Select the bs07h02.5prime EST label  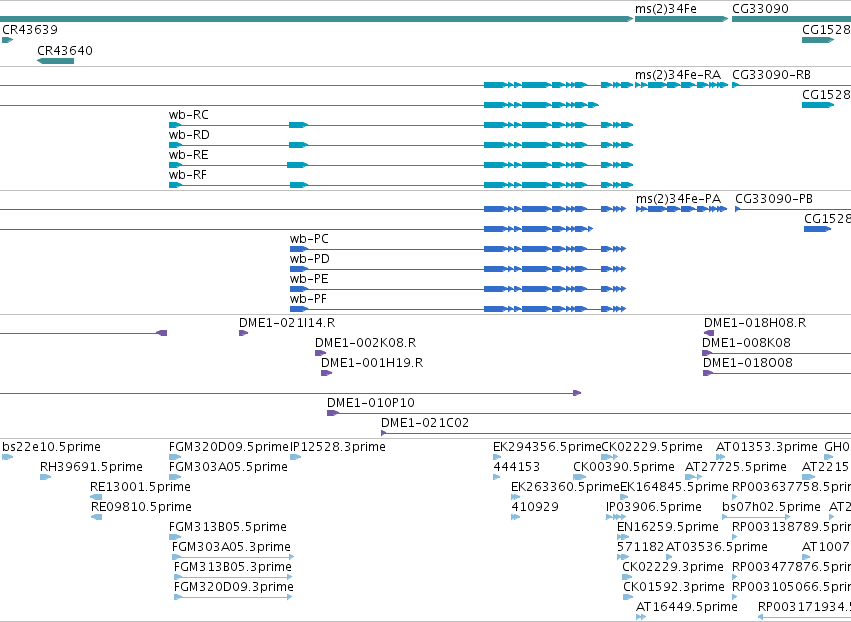coord(771,507)
